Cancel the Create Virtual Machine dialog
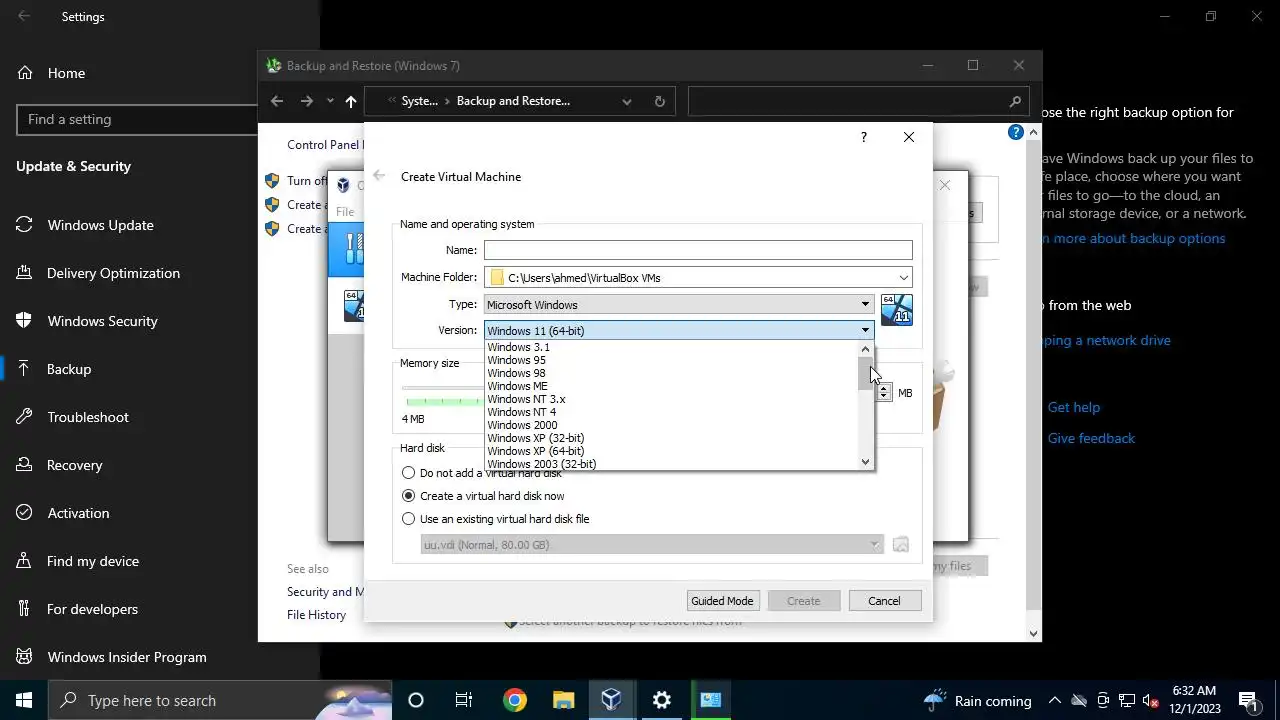The image size is (1280, 720). [x=884, y=601]
